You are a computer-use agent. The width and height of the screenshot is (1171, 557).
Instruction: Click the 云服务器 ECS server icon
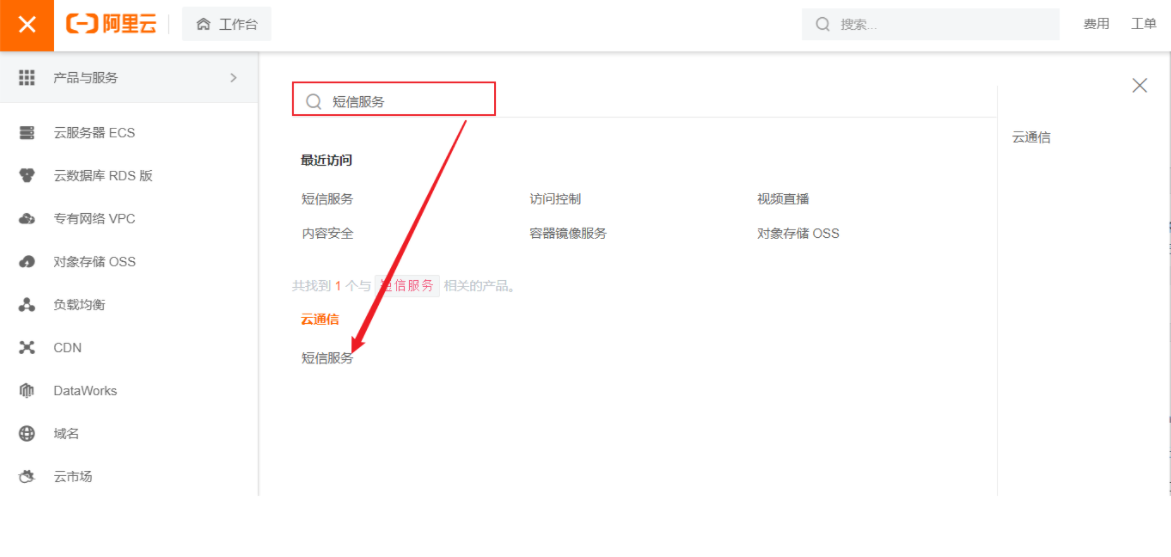pyautogui.click(x=27, y=133)
